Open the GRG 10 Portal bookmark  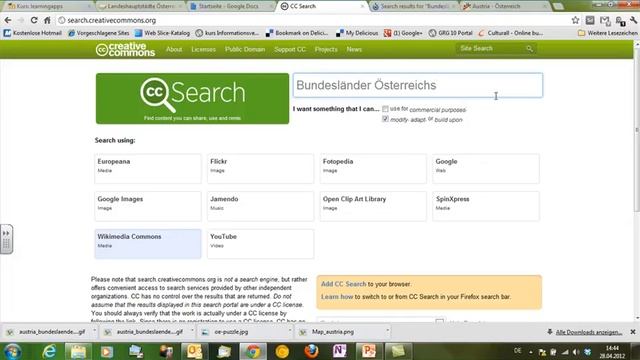point(451,33)
